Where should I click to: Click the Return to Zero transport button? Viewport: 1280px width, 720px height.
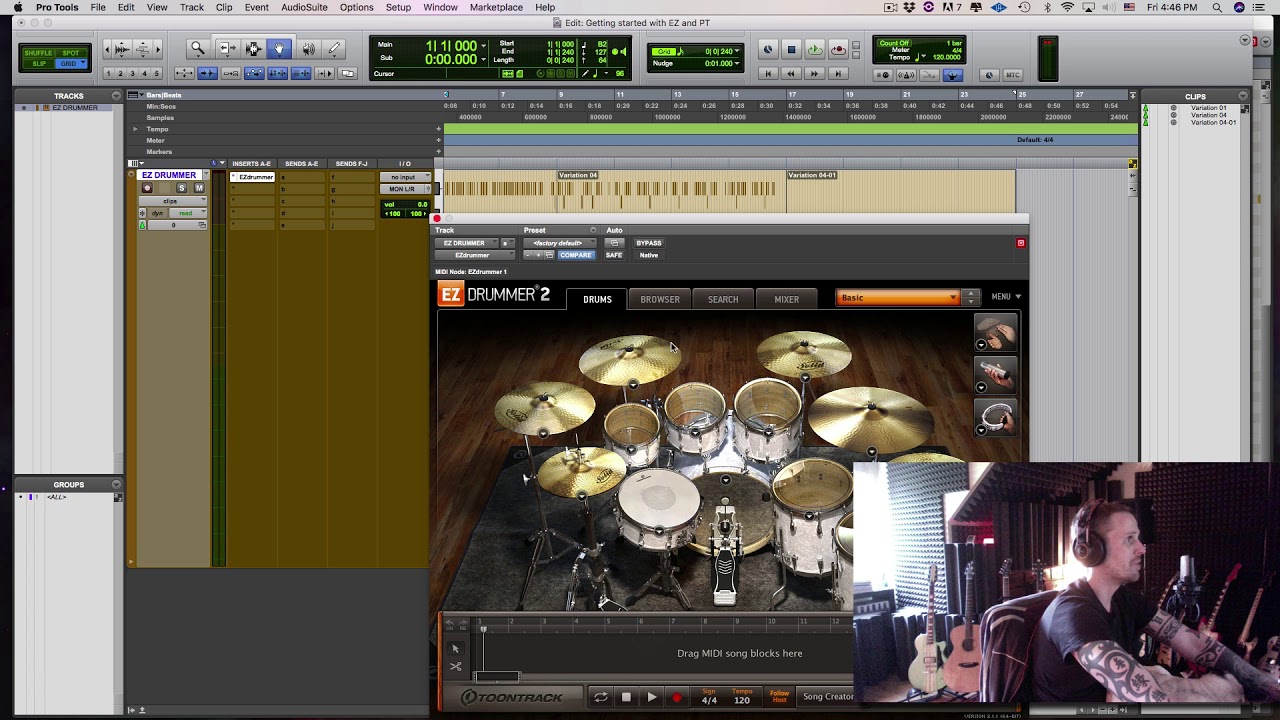point(768,74)
